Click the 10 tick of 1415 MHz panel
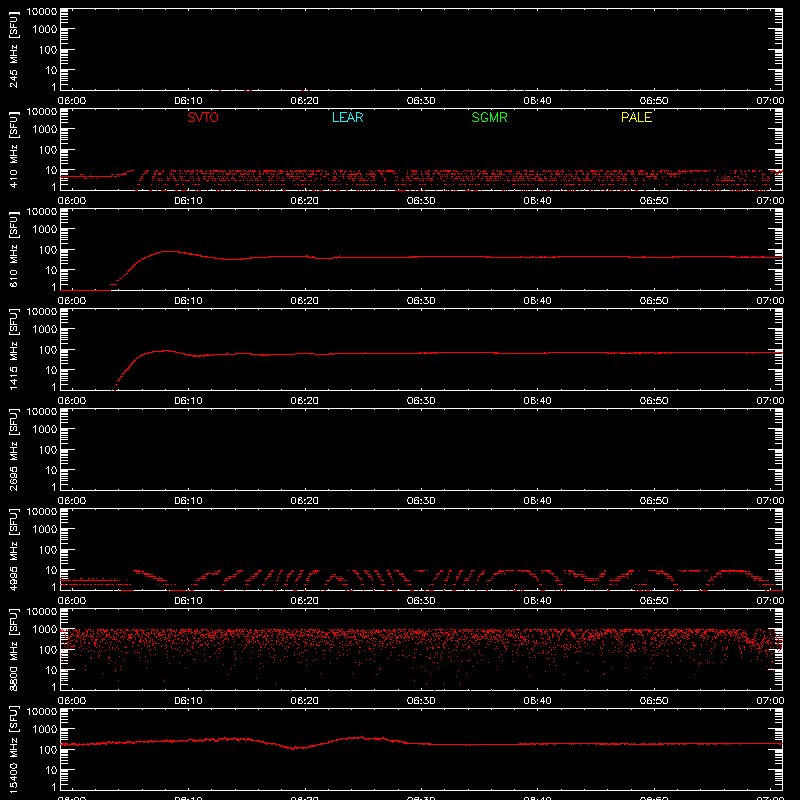The image size is (800, 800). 52,370
